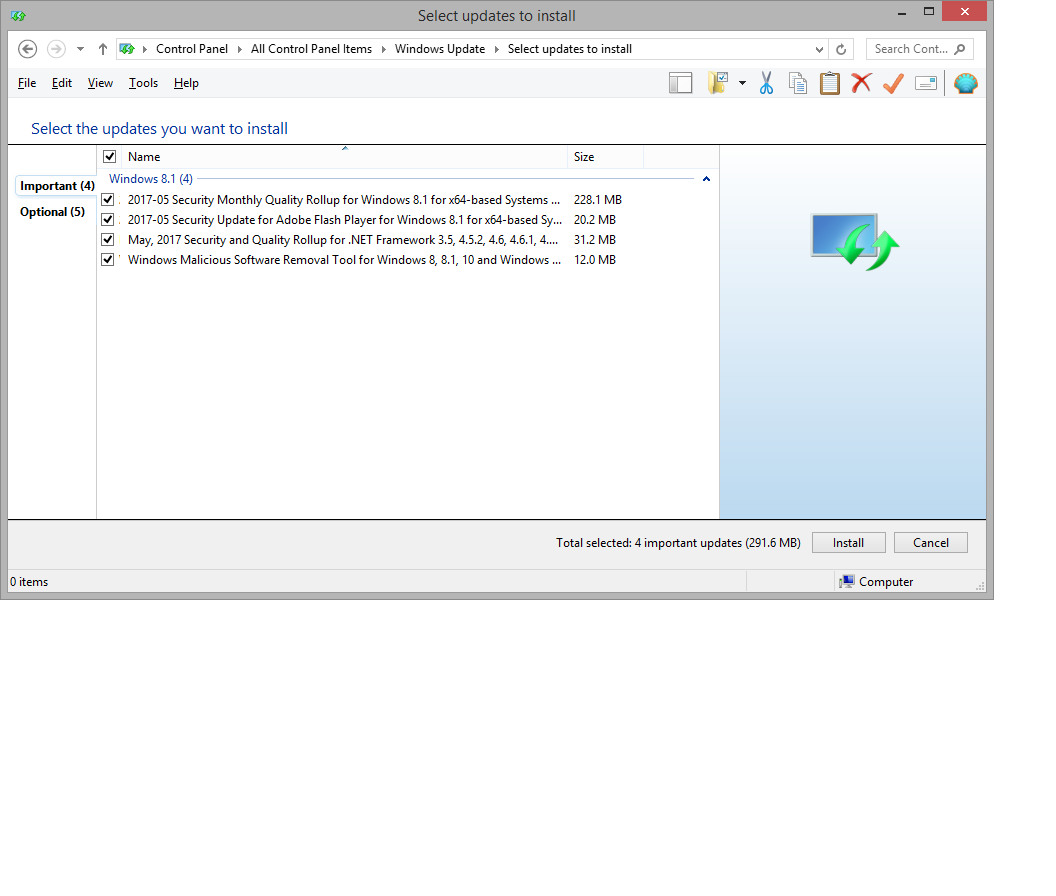Click the title bar Windows Update icon
1056x896 pixels.
(x=18, y=15)
